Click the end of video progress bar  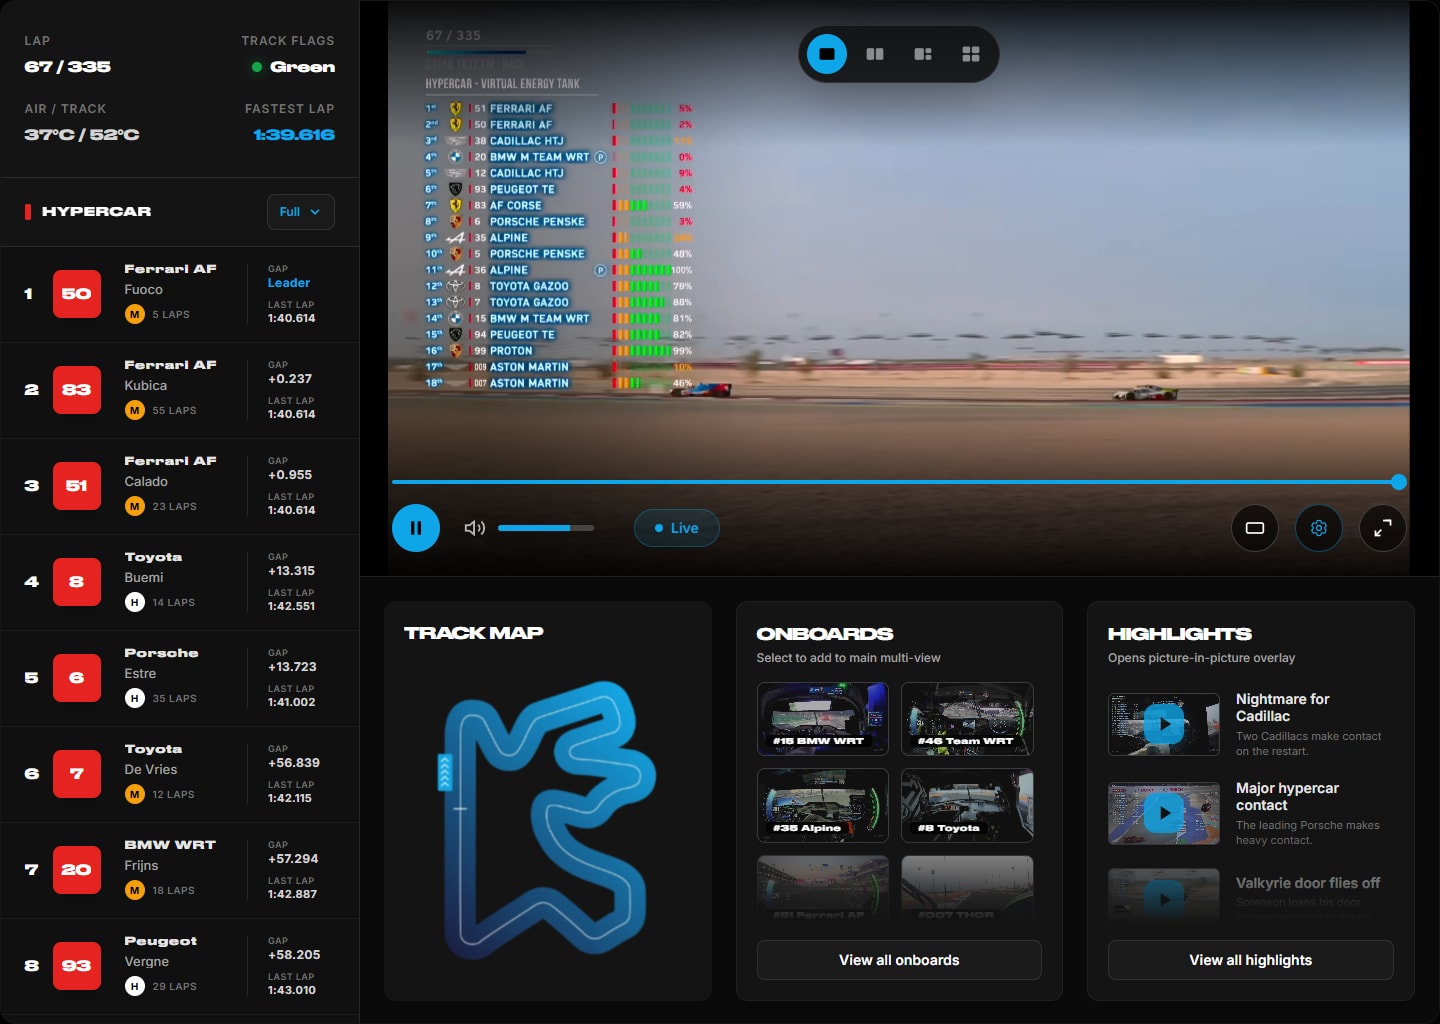[x=1398, y=482]
